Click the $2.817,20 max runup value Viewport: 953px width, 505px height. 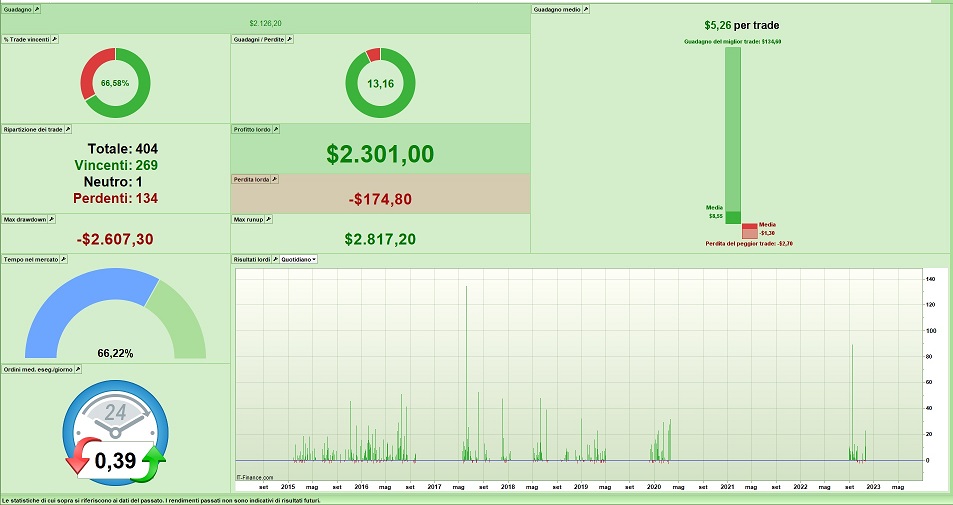coord(380,239)
